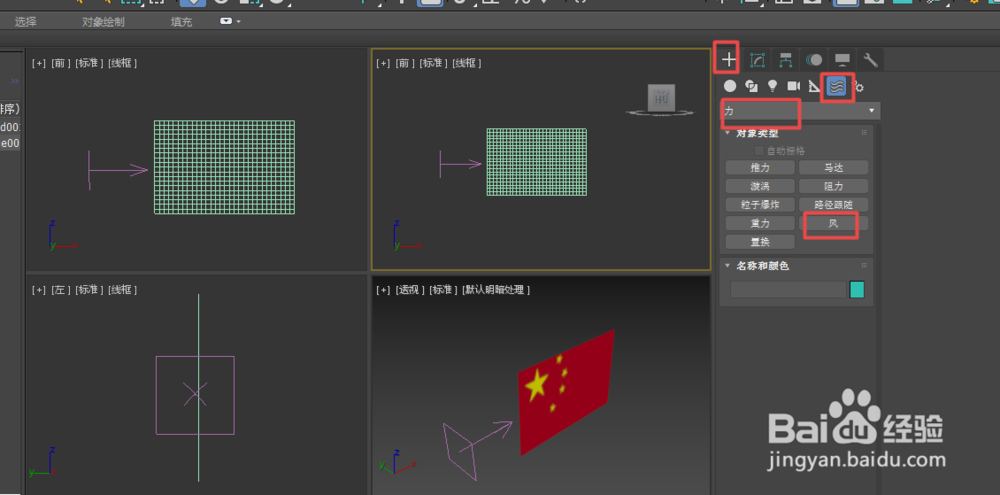1000x495 pixels.
Task: Open the [透视] perspective view menu
Action: pyautogui.click(x=409, y=290)
